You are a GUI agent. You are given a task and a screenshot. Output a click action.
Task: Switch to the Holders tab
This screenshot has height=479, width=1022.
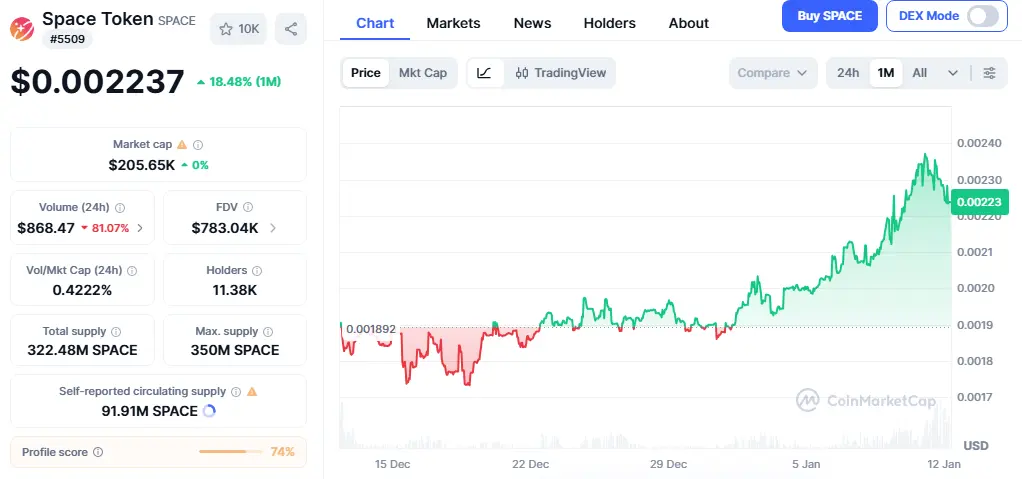click(609, 23)
